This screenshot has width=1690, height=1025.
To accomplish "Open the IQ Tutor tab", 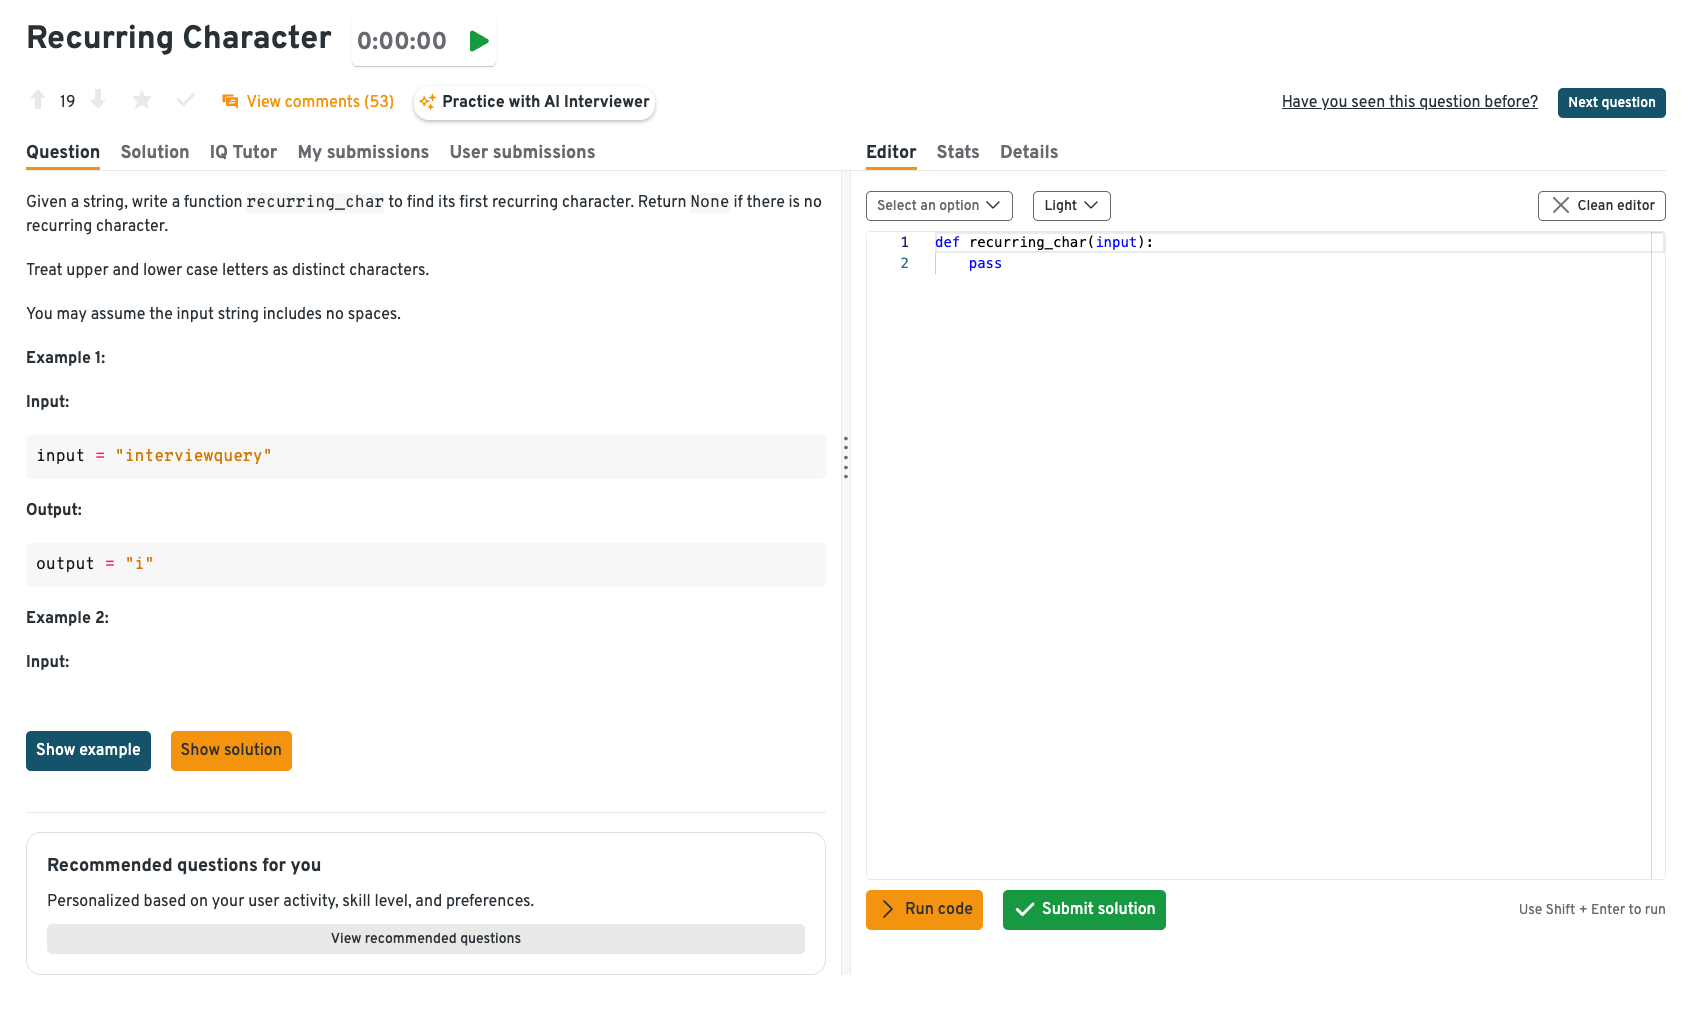I will point(243,152).
